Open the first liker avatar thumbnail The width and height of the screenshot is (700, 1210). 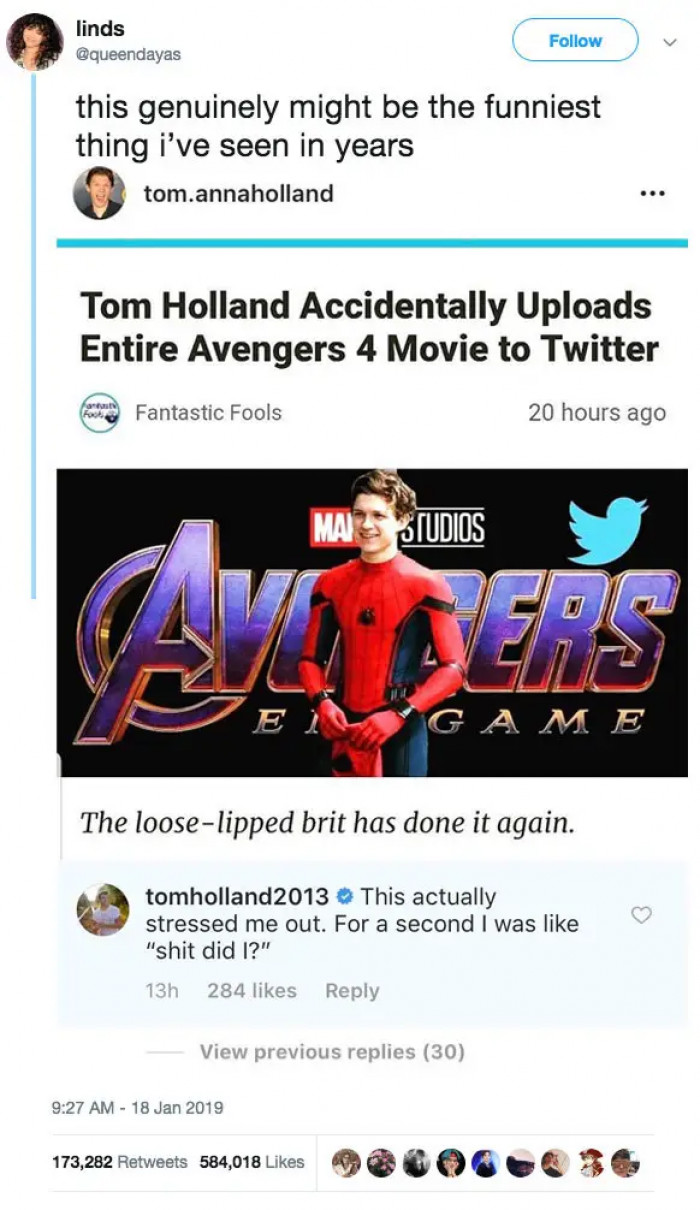click(x=346, y=1162)
